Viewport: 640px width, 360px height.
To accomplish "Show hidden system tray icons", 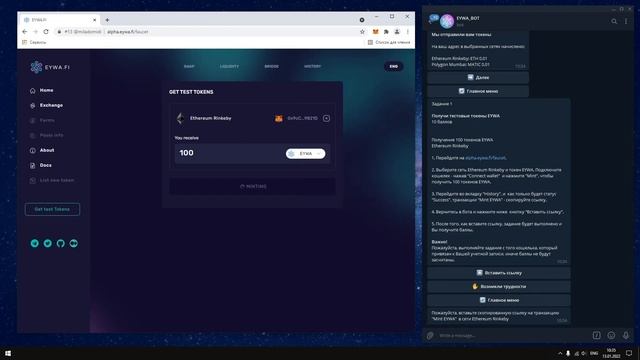I will click(560, 353).
